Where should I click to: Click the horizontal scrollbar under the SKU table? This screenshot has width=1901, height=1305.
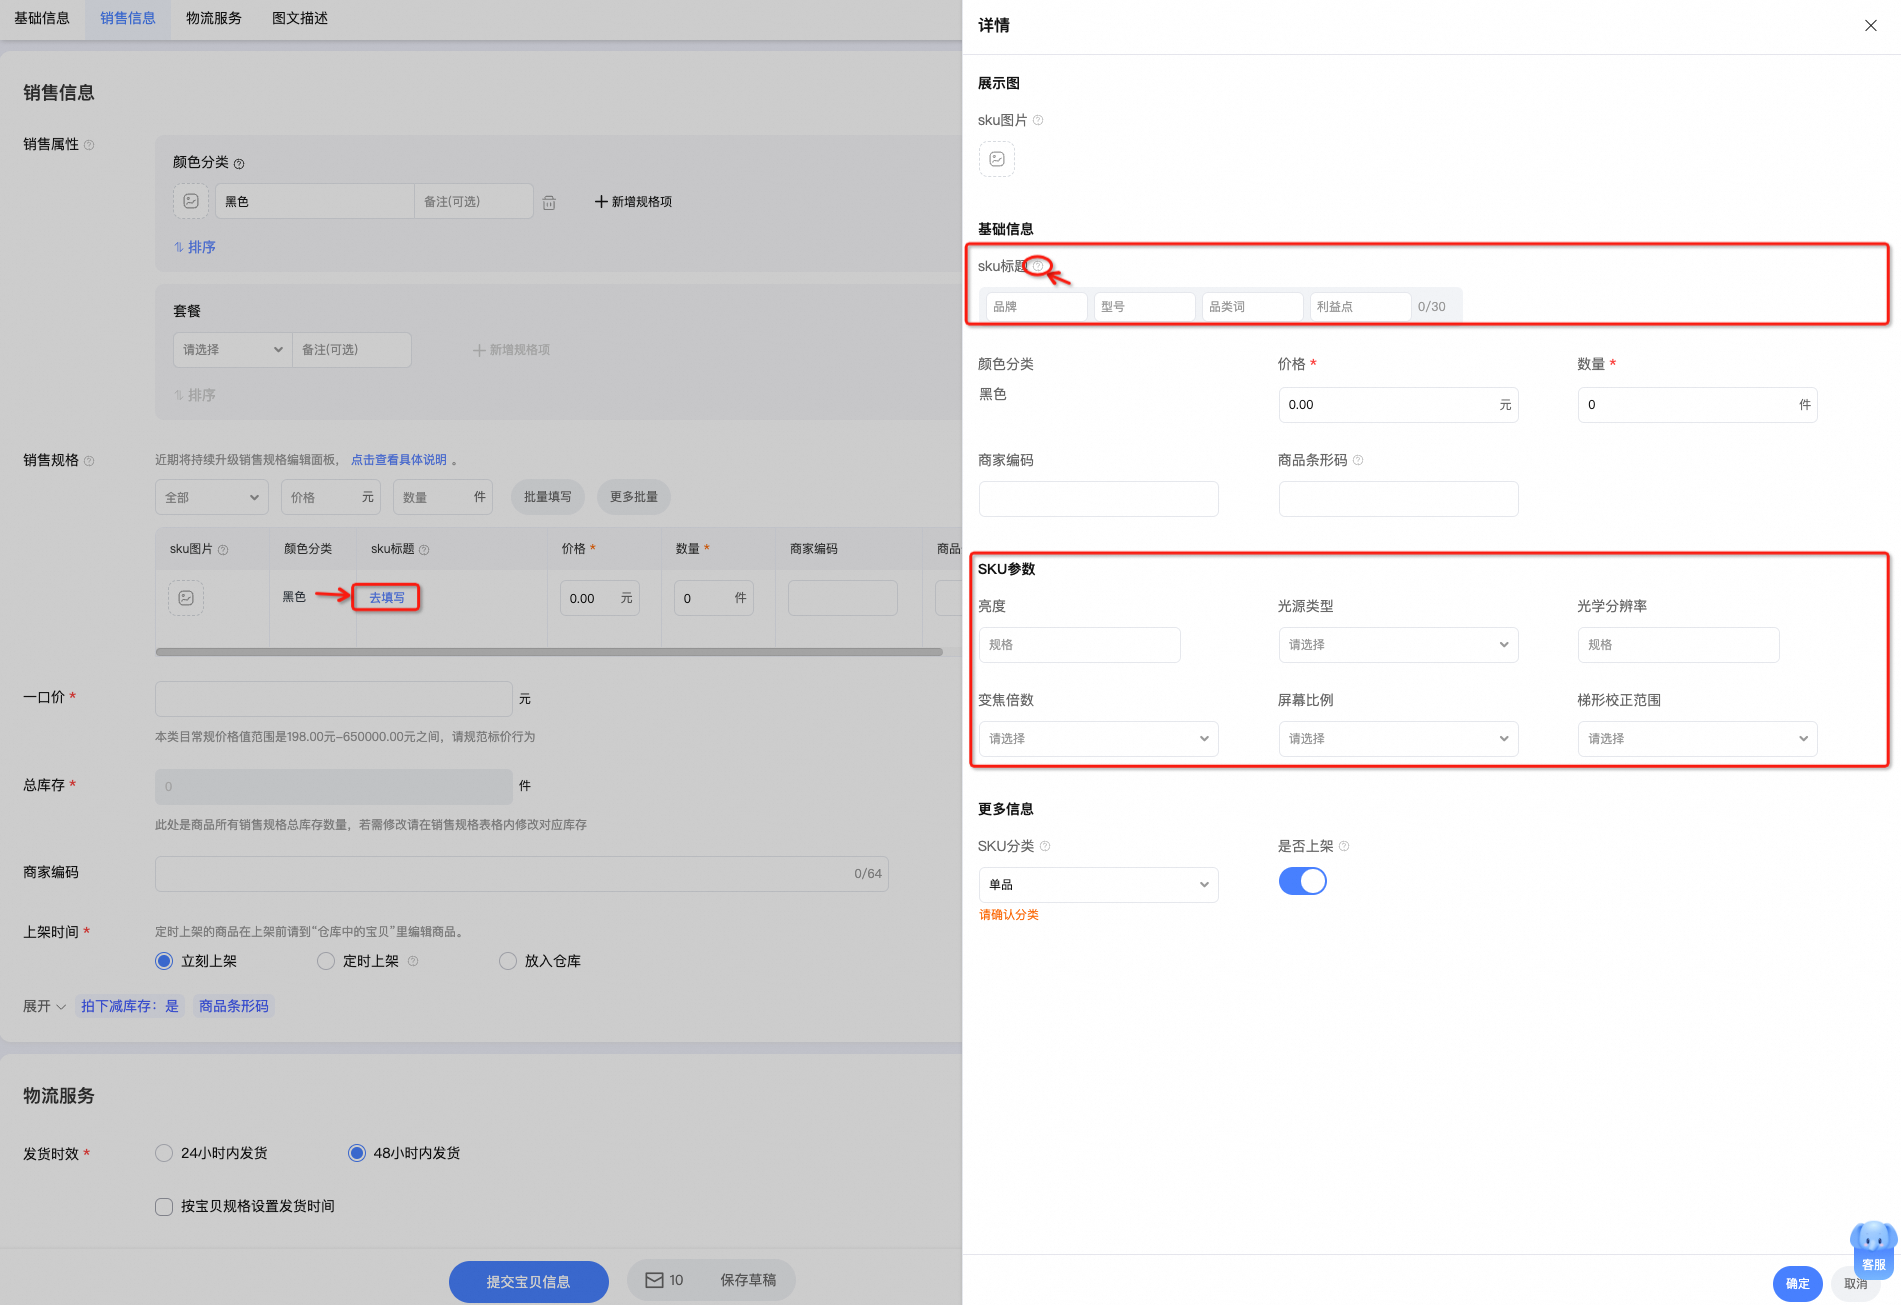point(549,652)
